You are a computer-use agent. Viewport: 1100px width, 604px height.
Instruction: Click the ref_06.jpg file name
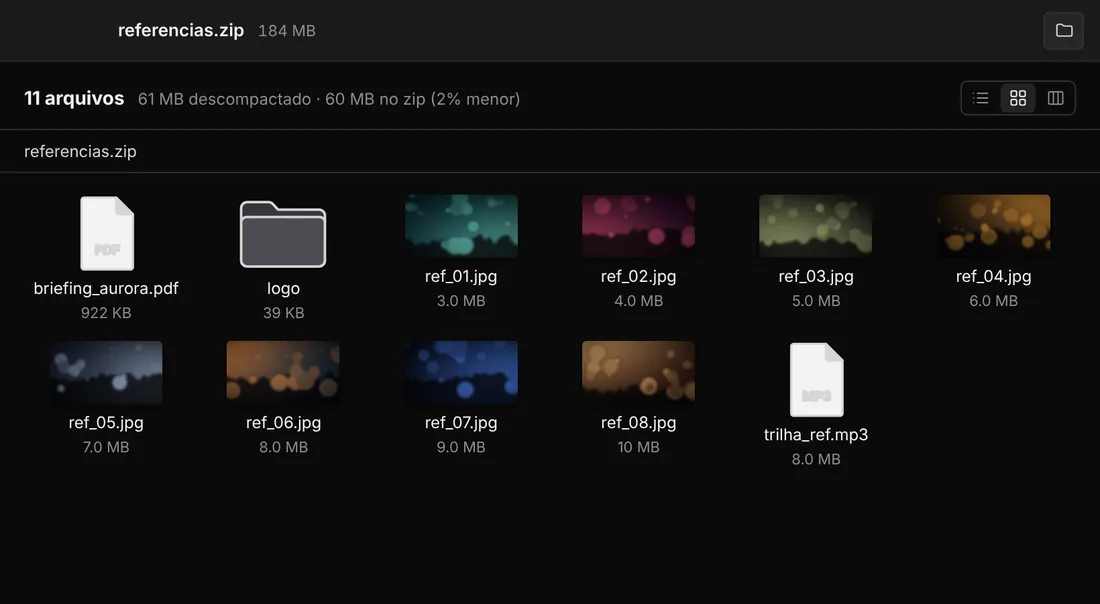[283, 423]
